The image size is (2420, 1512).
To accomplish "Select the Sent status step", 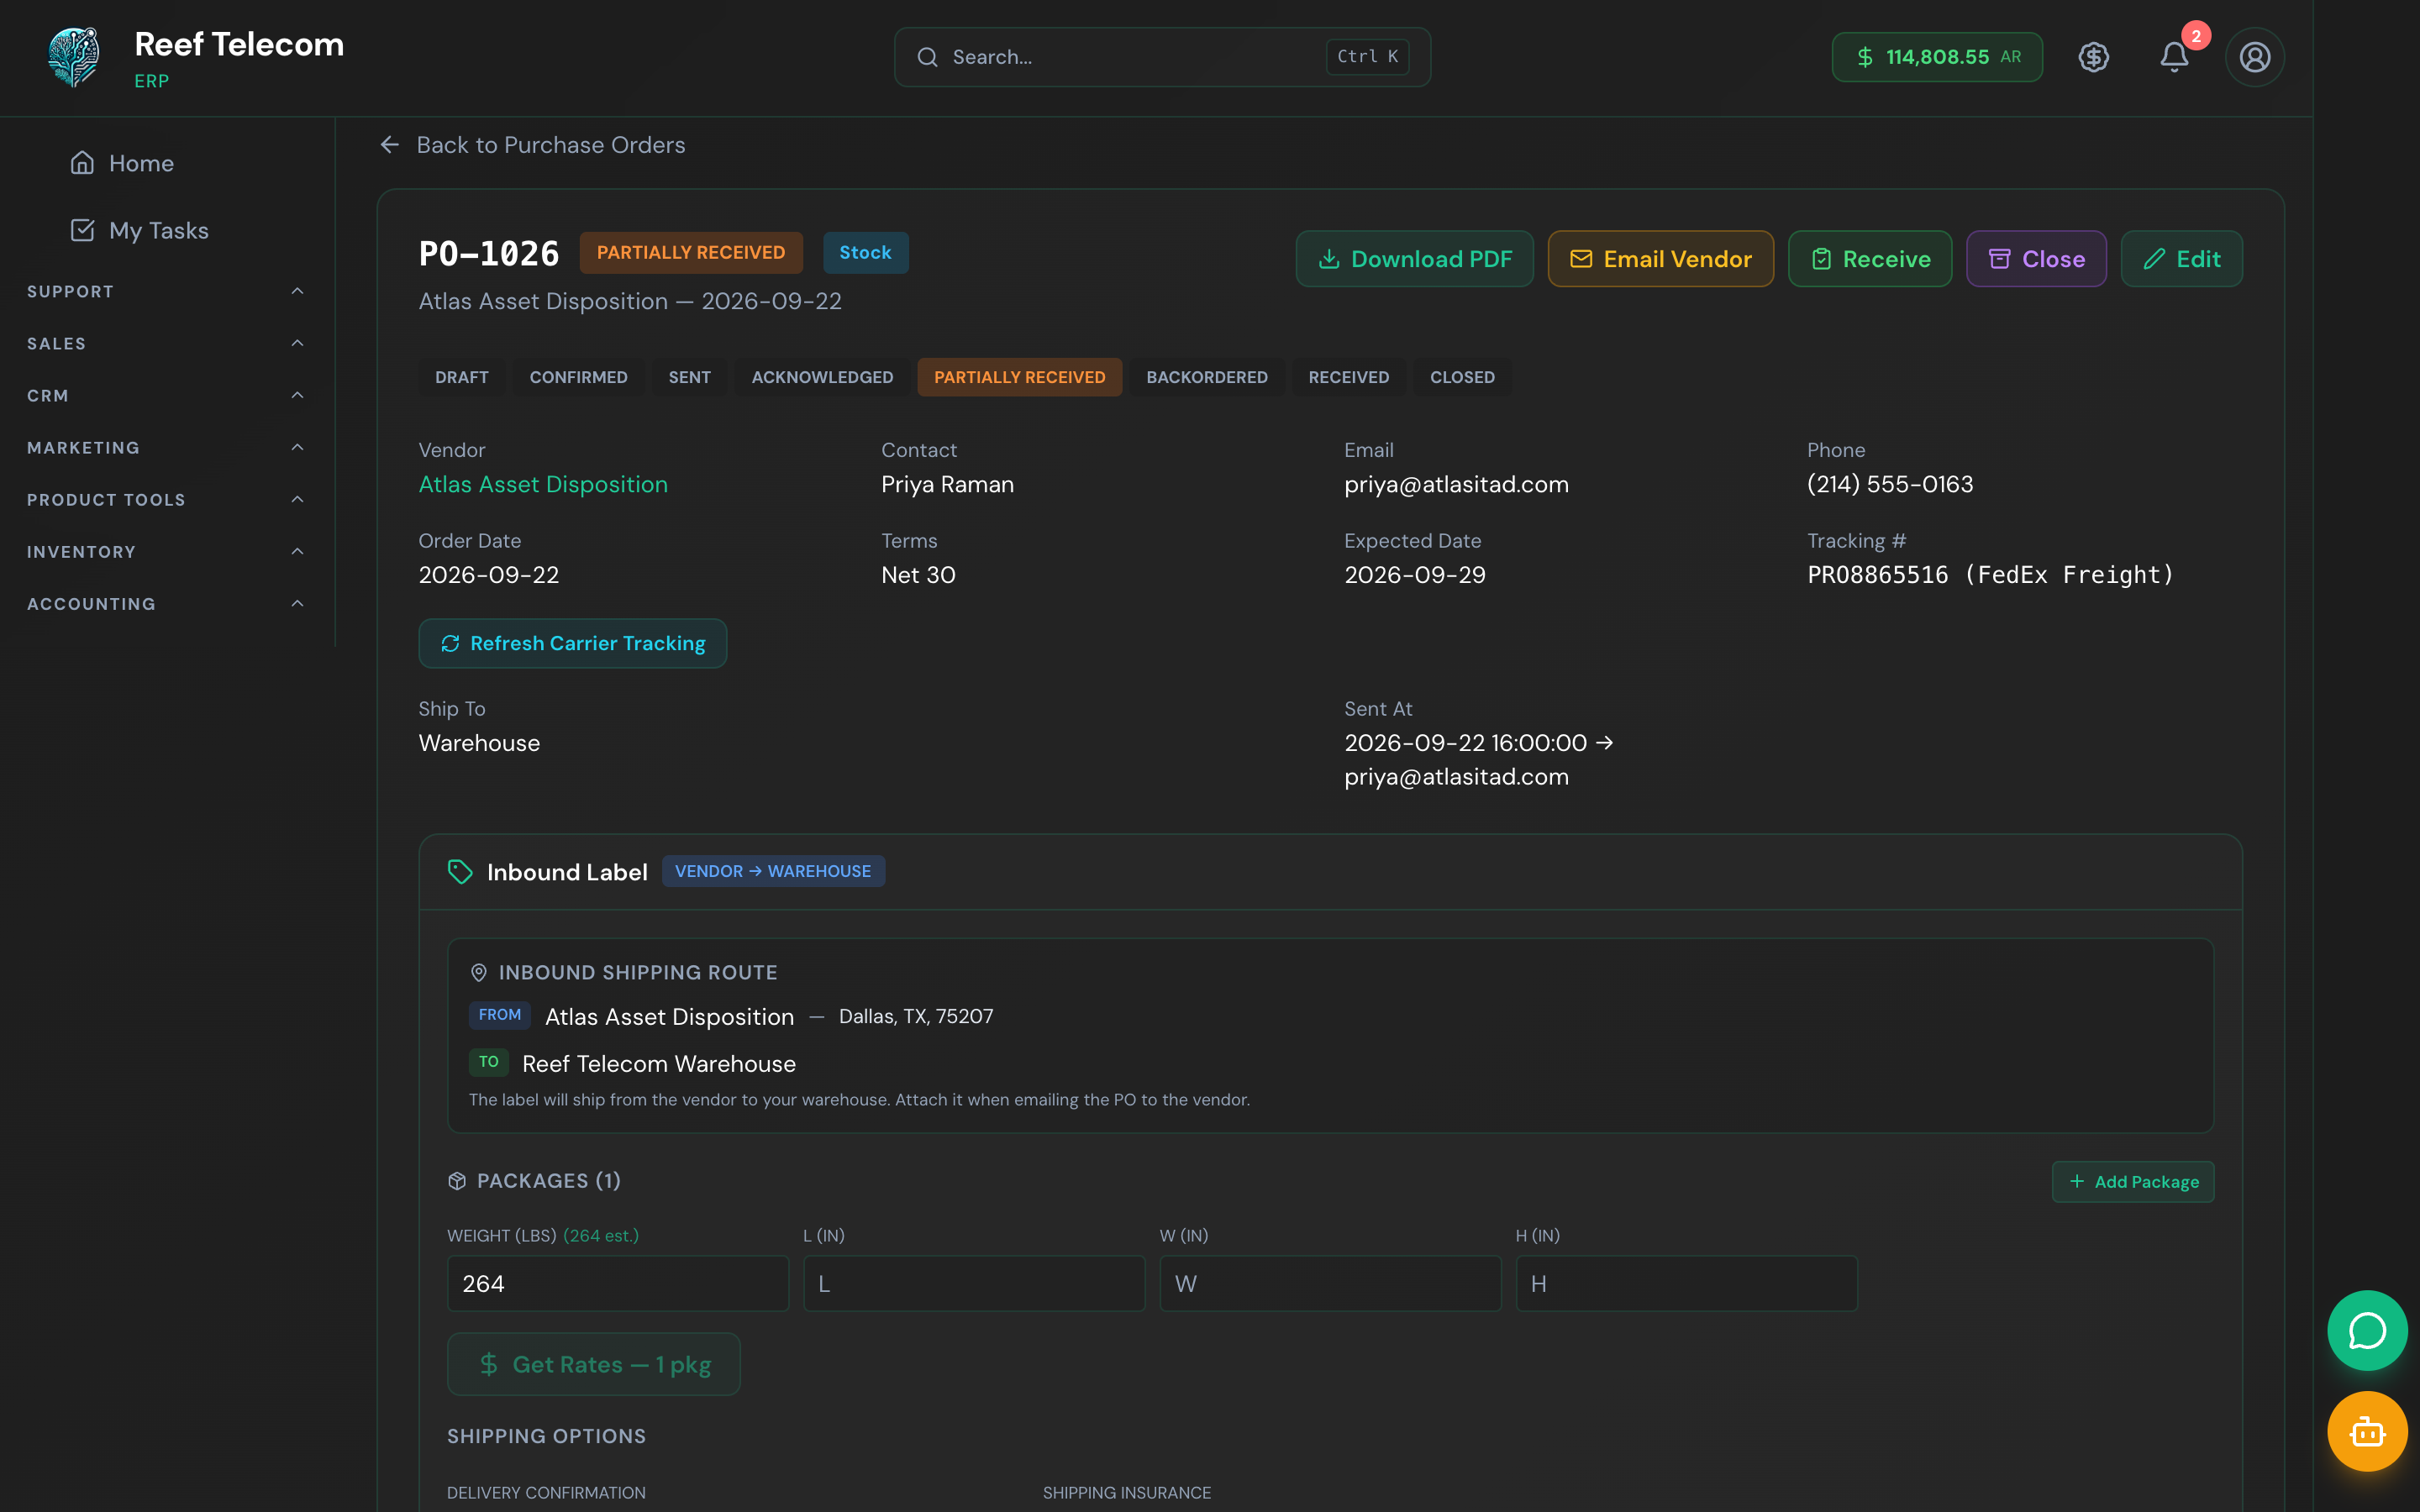I will pyautogui.click(x=690, y=377).
